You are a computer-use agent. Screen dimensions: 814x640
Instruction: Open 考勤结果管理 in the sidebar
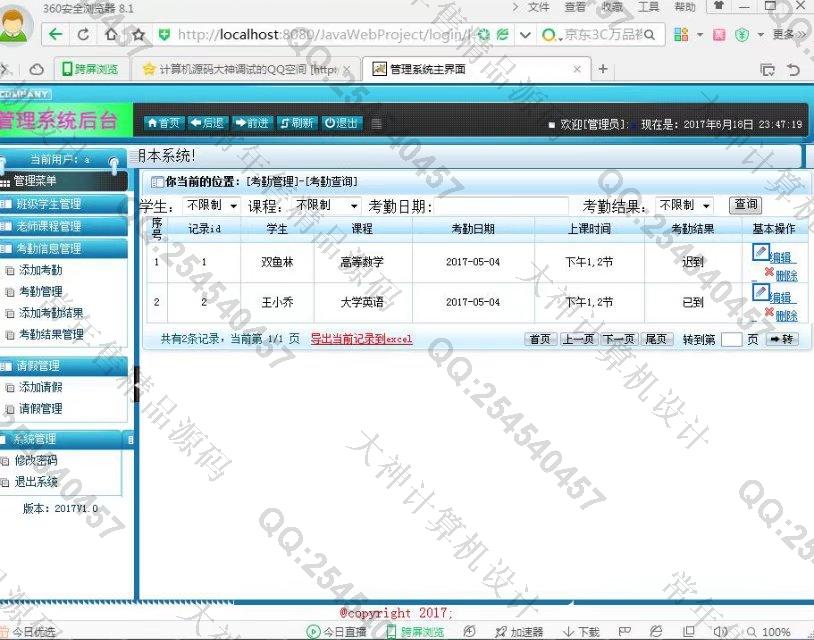(x=51, y=334)
